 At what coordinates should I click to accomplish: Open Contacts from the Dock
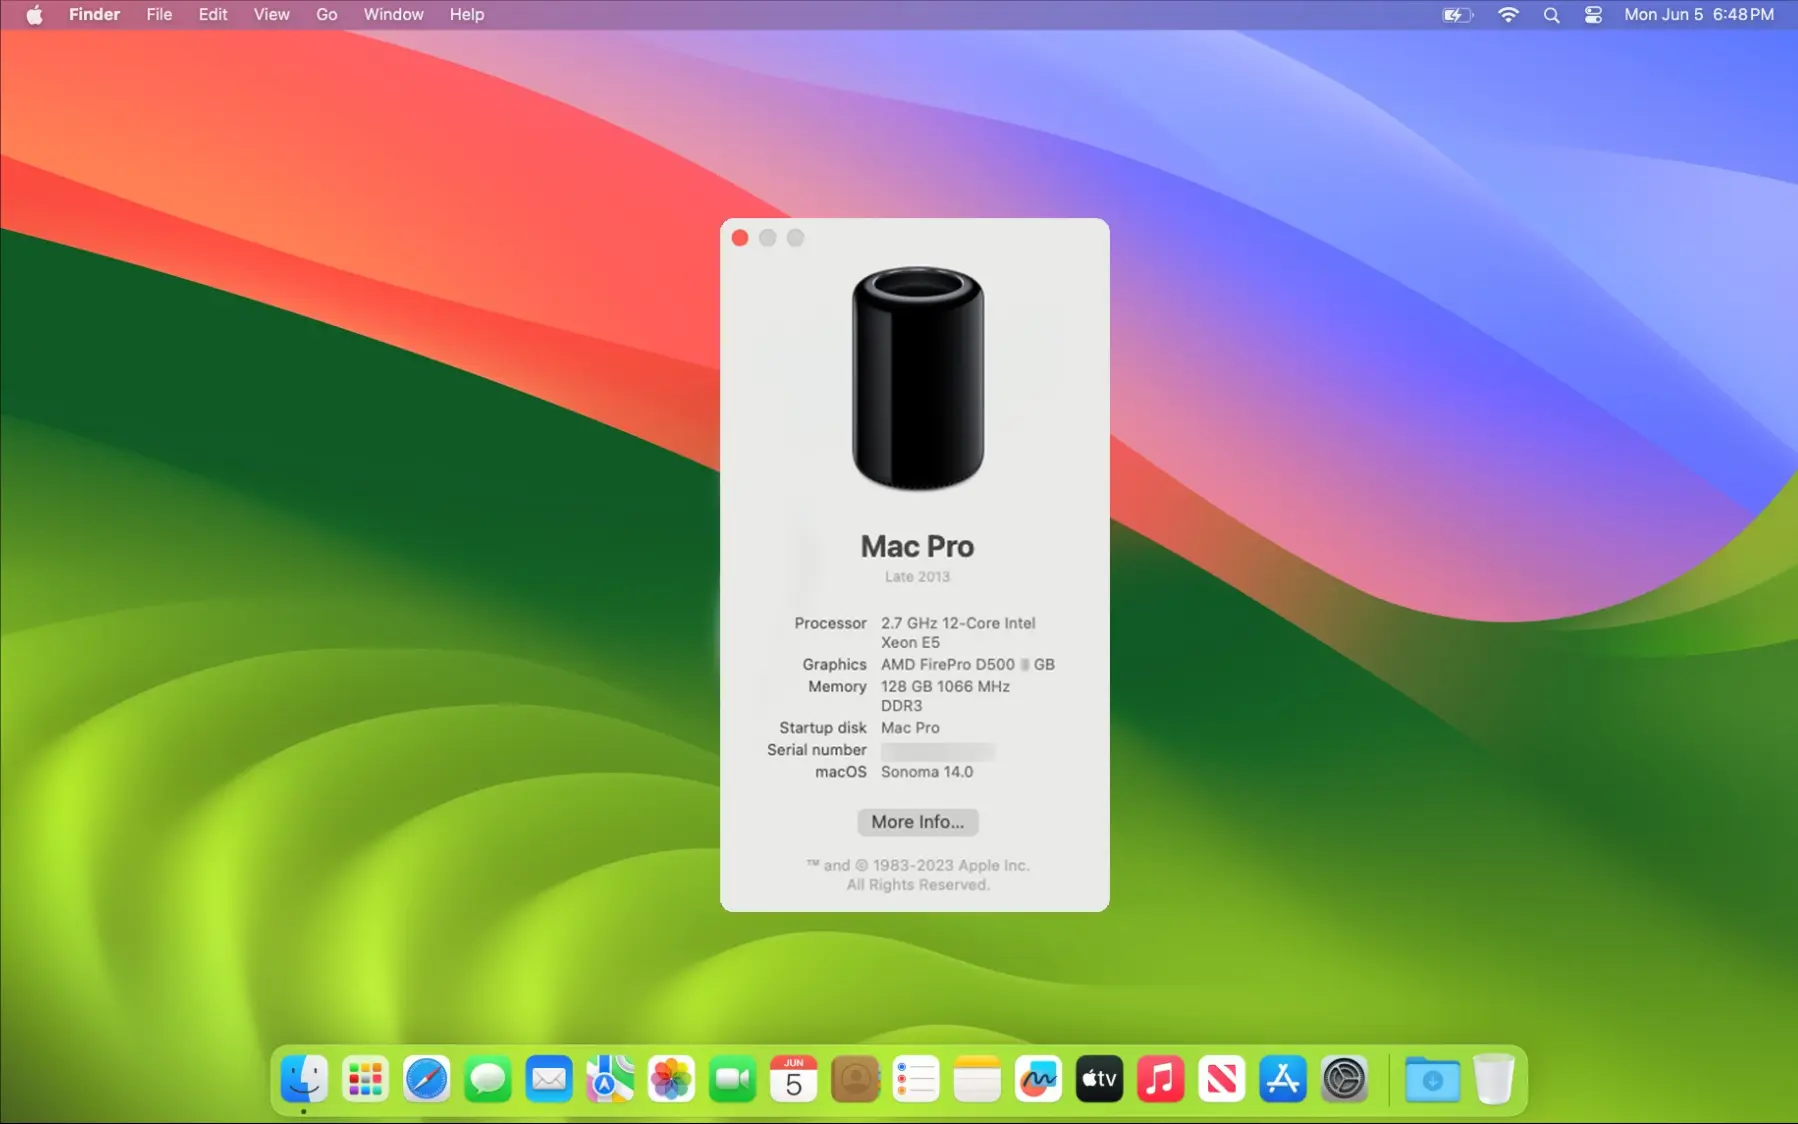tap(855, 1080)
